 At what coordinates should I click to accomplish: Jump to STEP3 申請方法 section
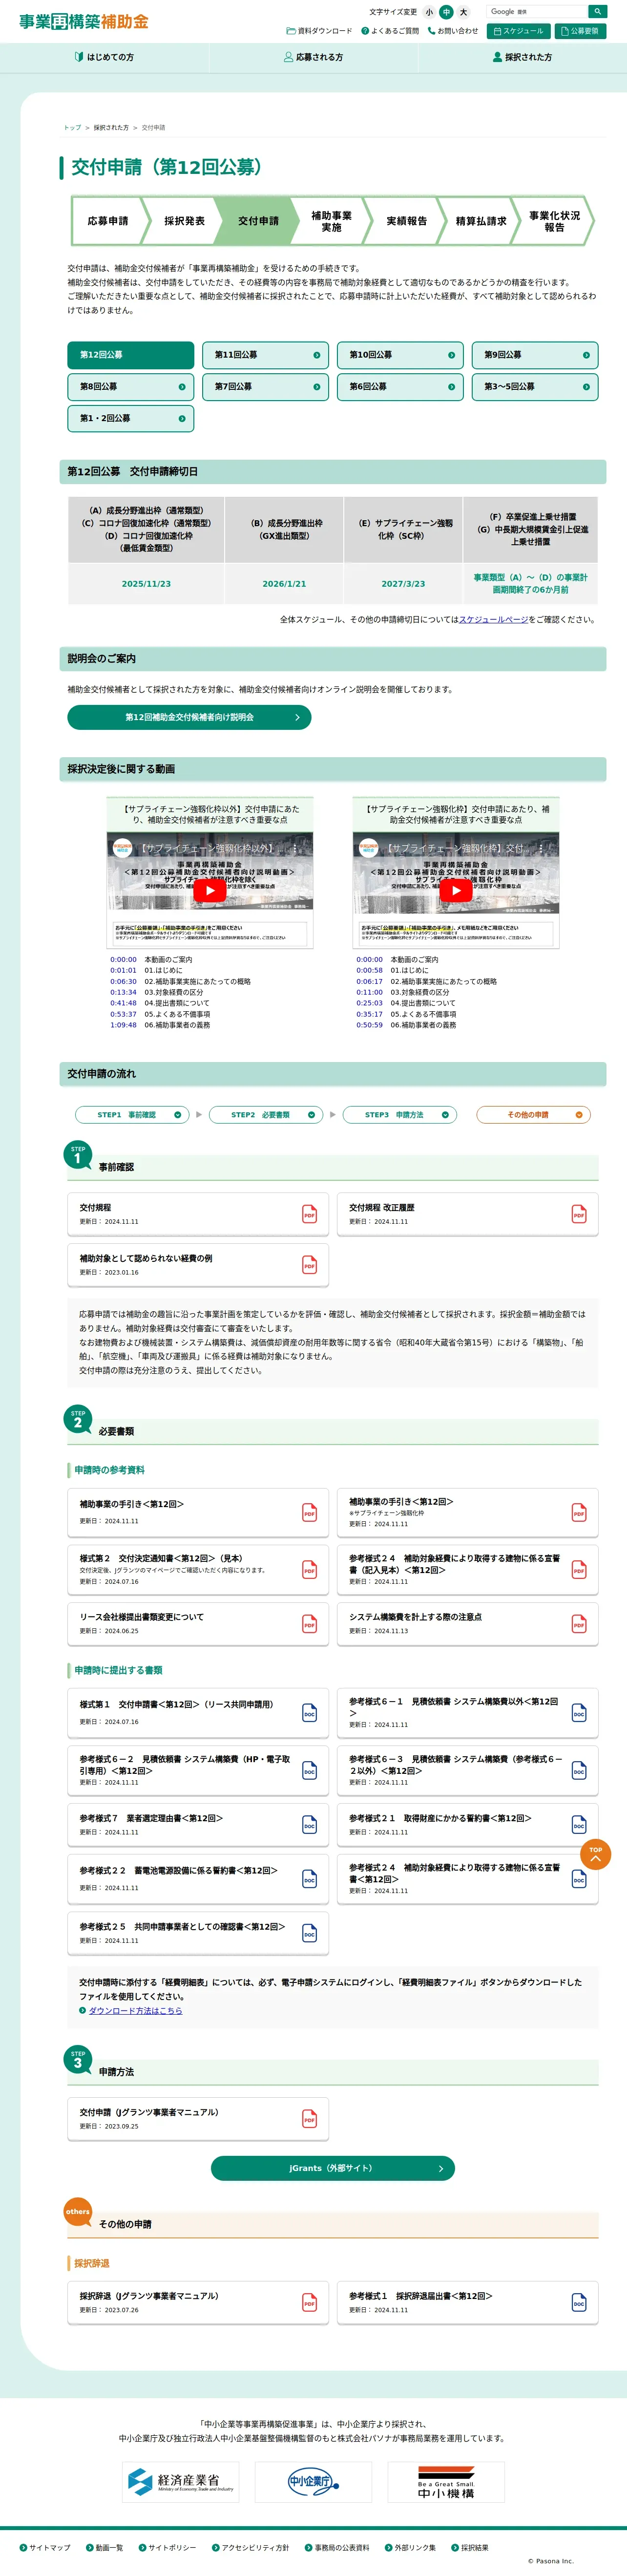400,1114
